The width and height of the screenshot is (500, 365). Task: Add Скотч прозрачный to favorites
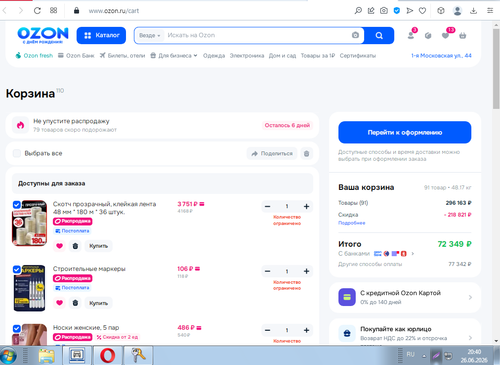click(x=59, y=246)
